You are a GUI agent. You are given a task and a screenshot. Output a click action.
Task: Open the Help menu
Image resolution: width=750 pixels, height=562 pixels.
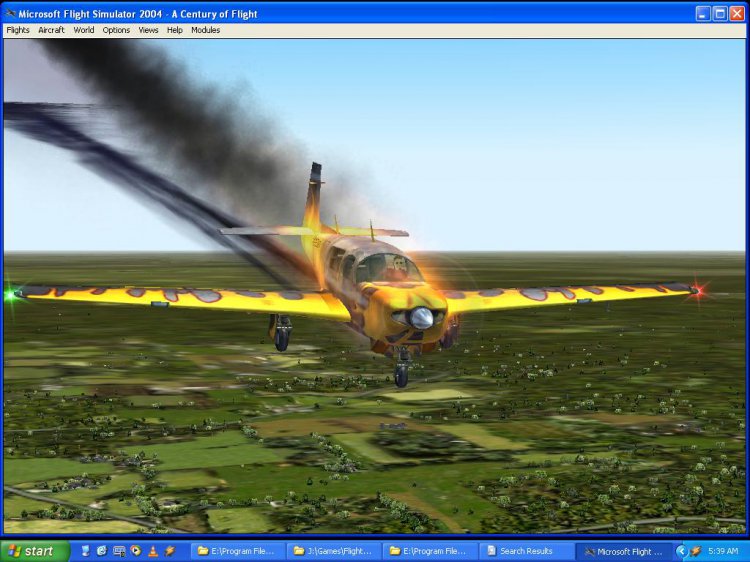click(175, 30)
